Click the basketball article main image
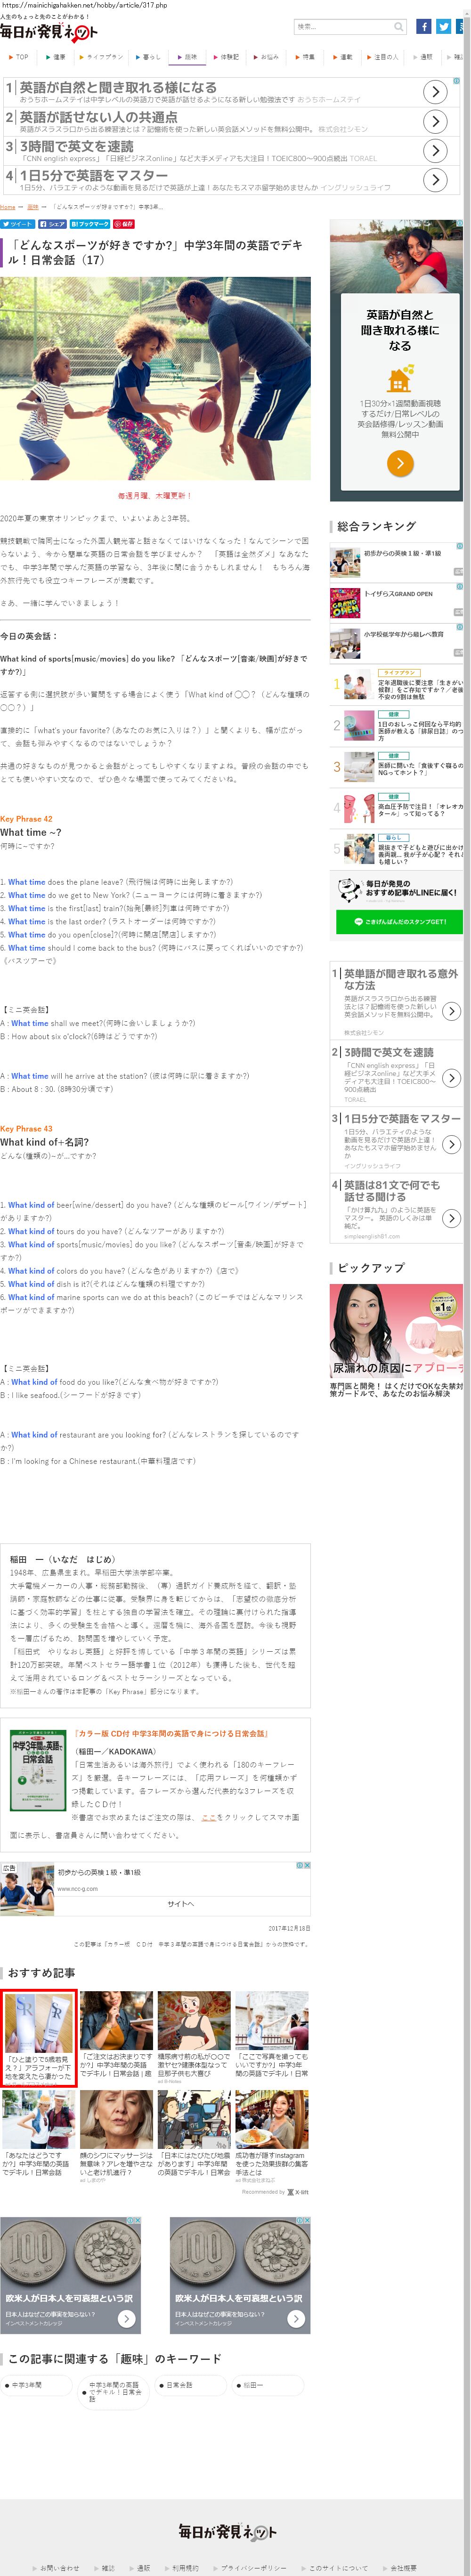Image resolution: width=471 pixels, height=2576 pixels. coord(155,379)
